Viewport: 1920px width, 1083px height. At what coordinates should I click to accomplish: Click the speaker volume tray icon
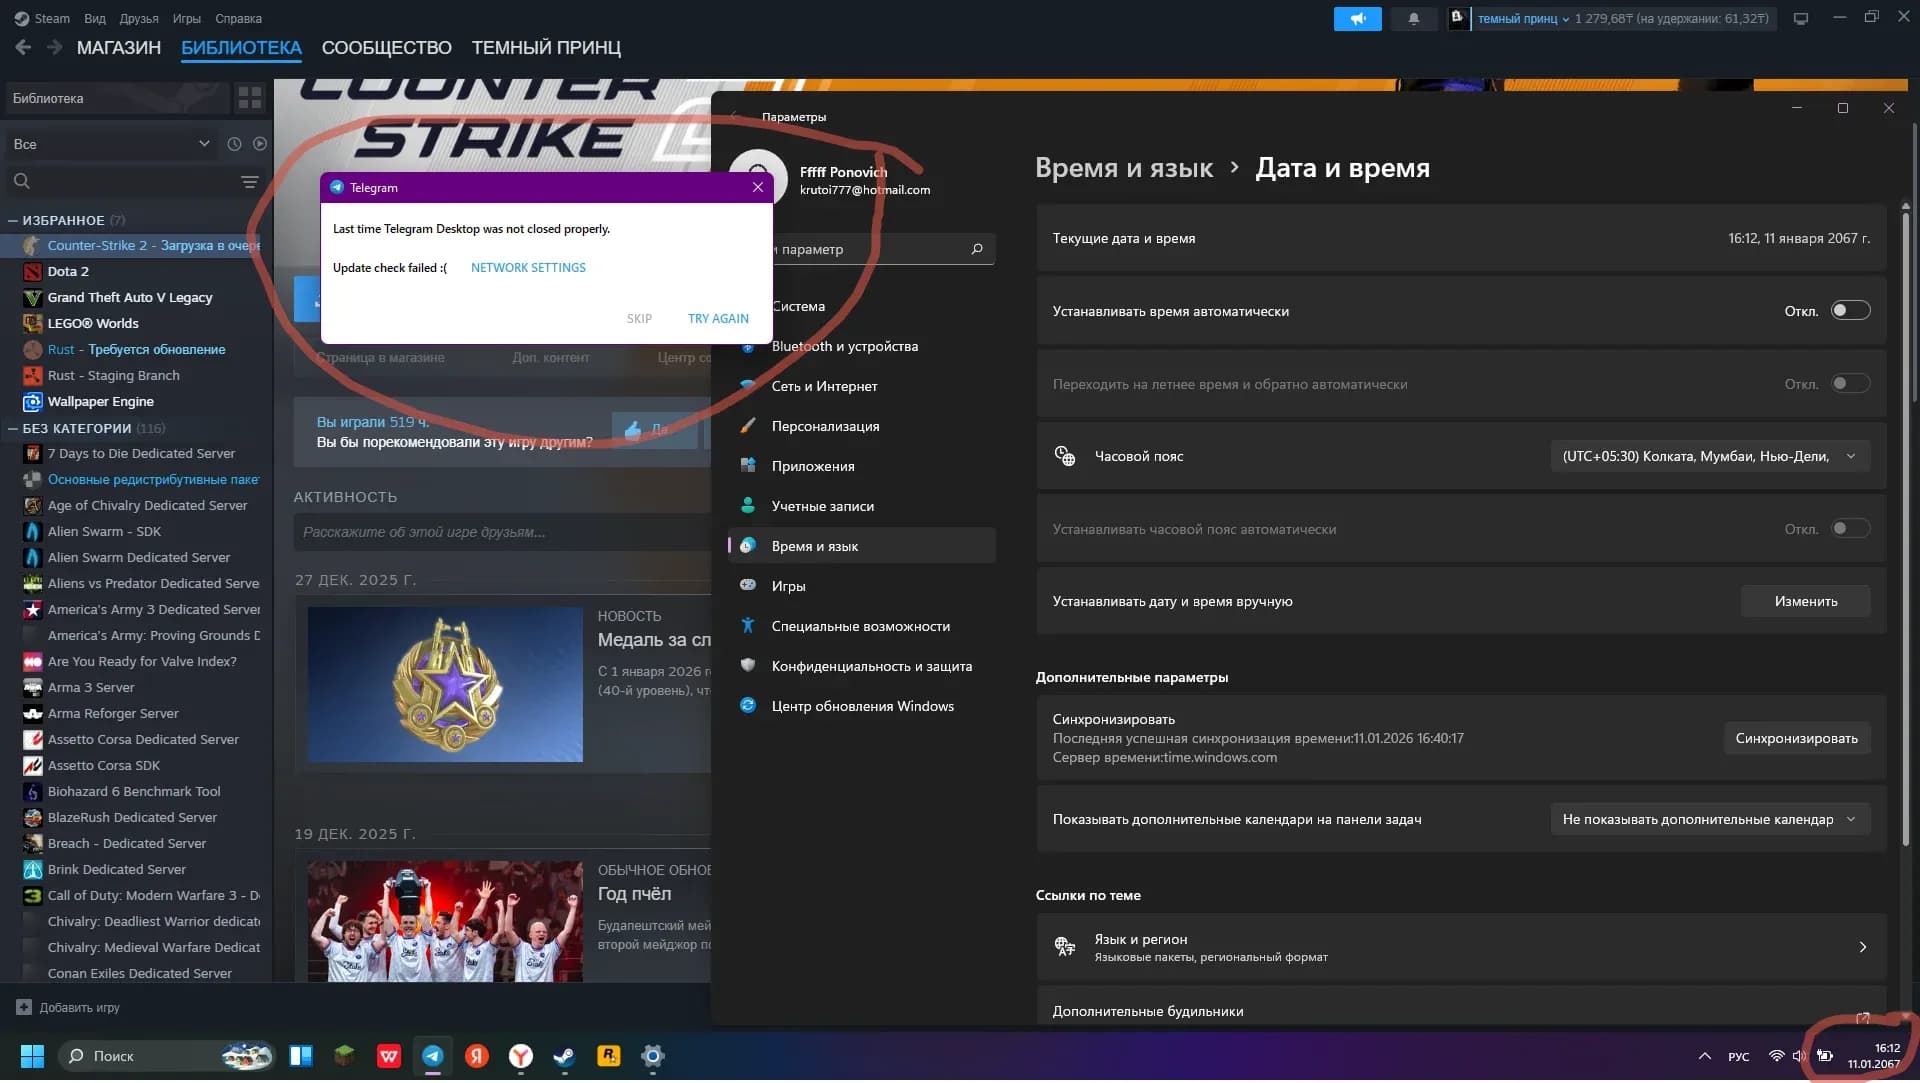[1800, 1056]
